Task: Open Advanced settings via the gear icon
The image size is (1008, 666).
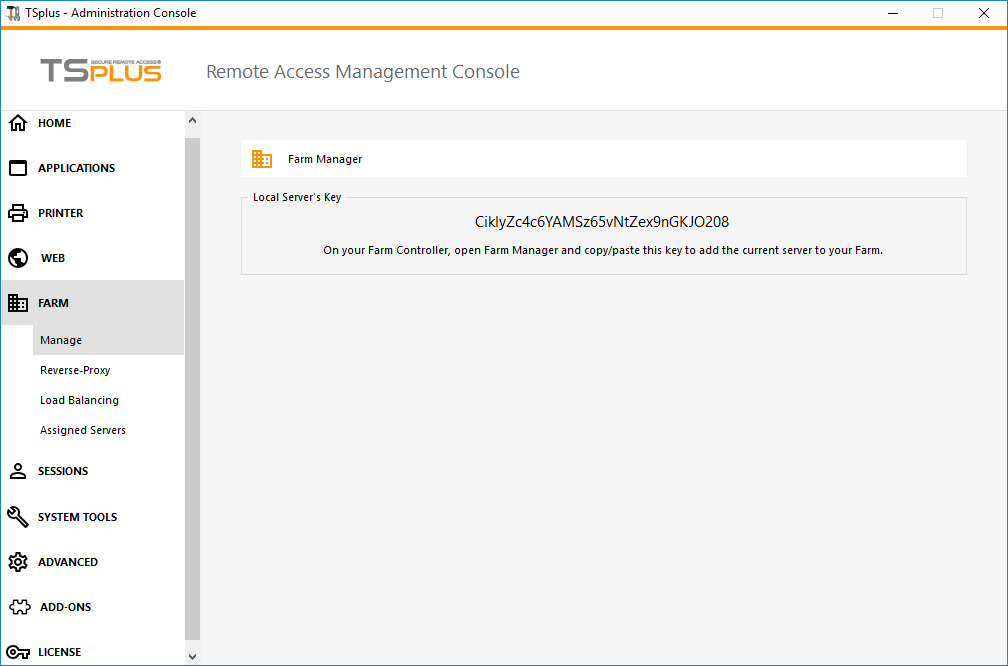Action: pos(17,561)
